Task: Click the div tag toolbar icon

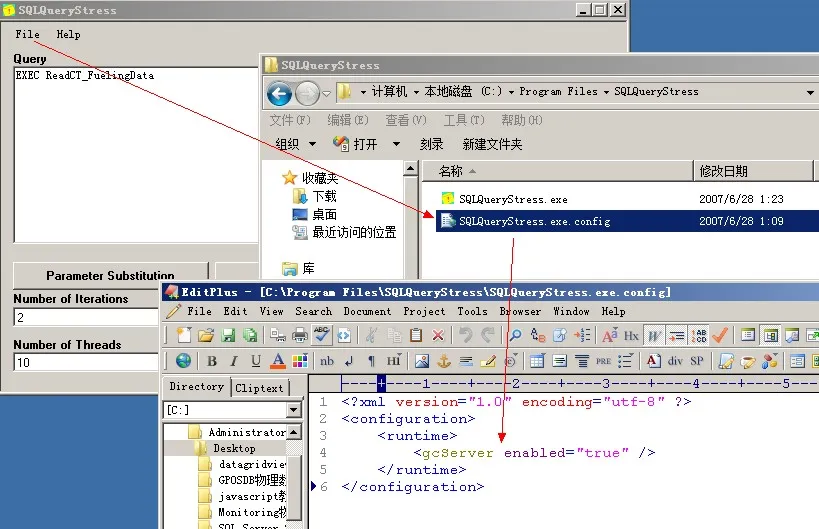Action: 675,360
